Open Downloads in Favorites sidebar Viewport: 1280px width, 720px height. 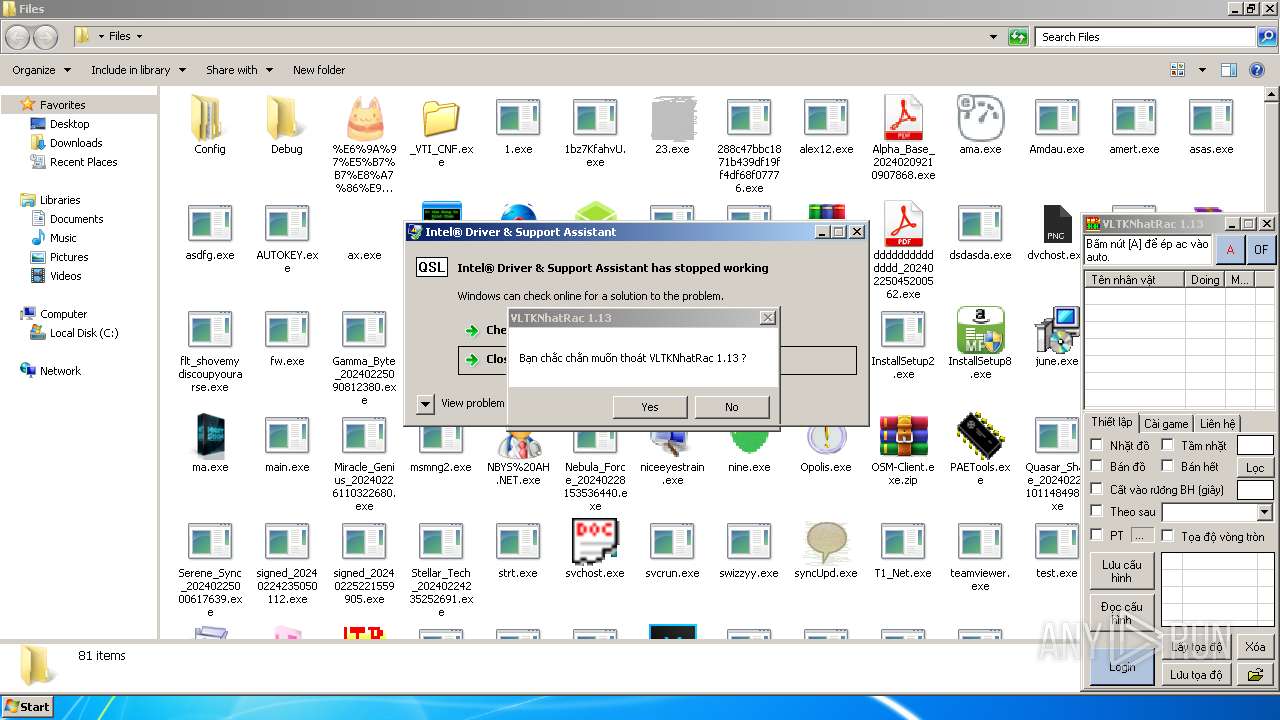pyautogui.click(x=76, y=143)
